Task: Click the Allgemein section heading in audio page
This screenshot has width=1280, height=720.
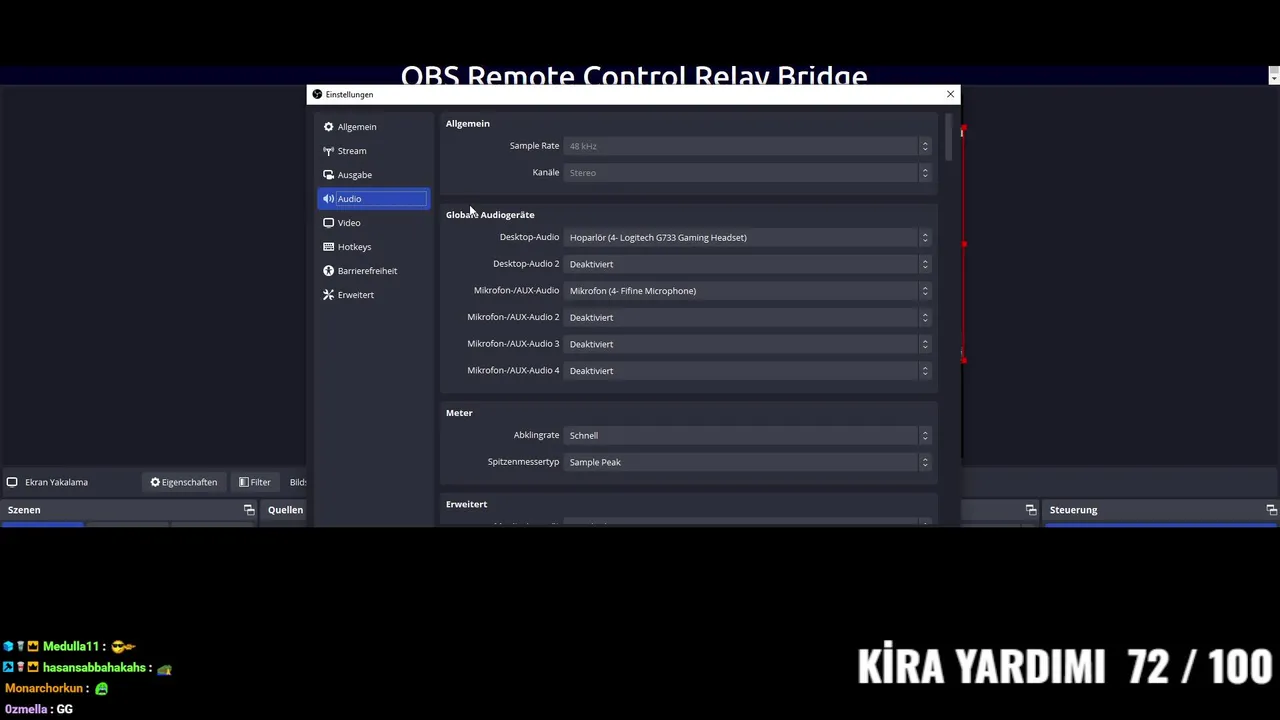Action: (467, 124)
